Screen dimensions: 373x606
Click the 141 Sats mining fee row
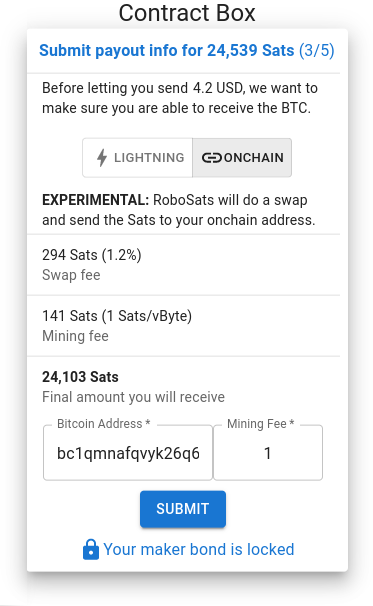183,326
